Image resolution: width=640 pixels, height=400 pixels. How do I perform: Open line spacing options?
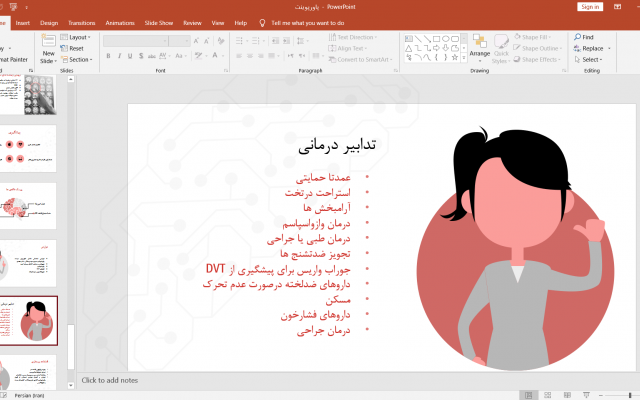[x=301, y=41]
